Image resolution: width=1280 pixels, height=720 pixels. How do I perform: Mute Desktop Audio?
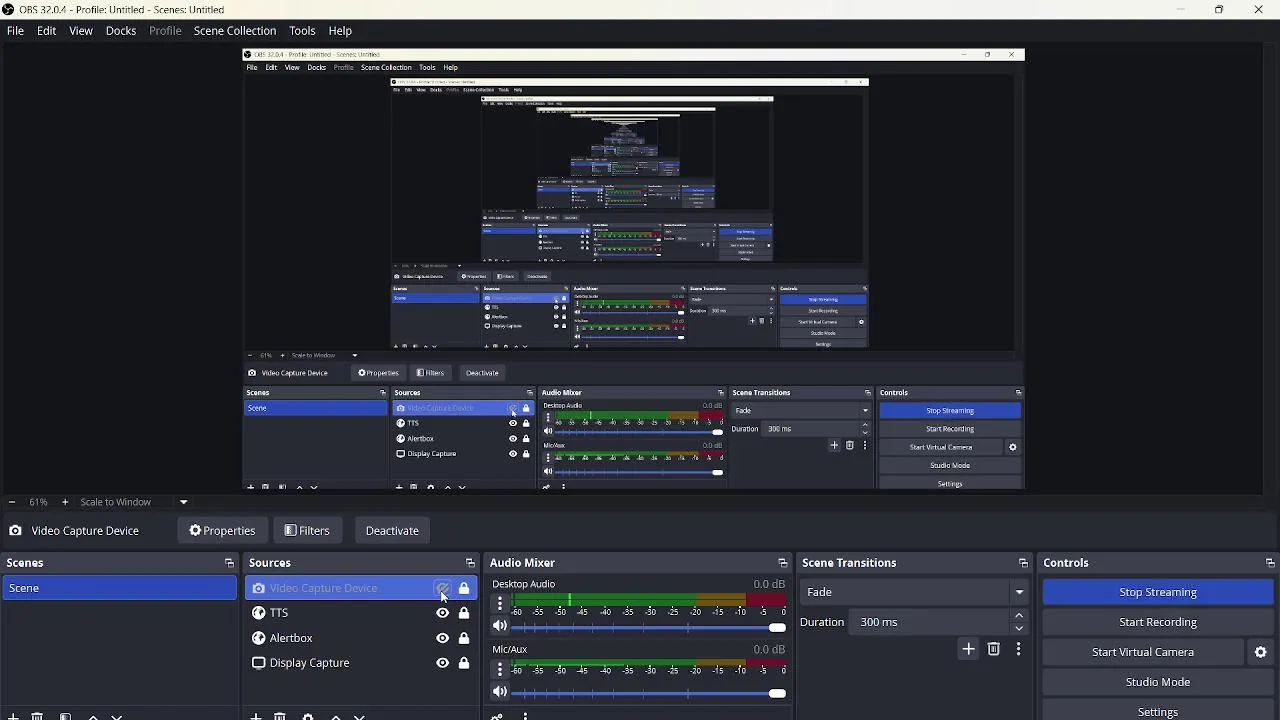coord(500,626)
